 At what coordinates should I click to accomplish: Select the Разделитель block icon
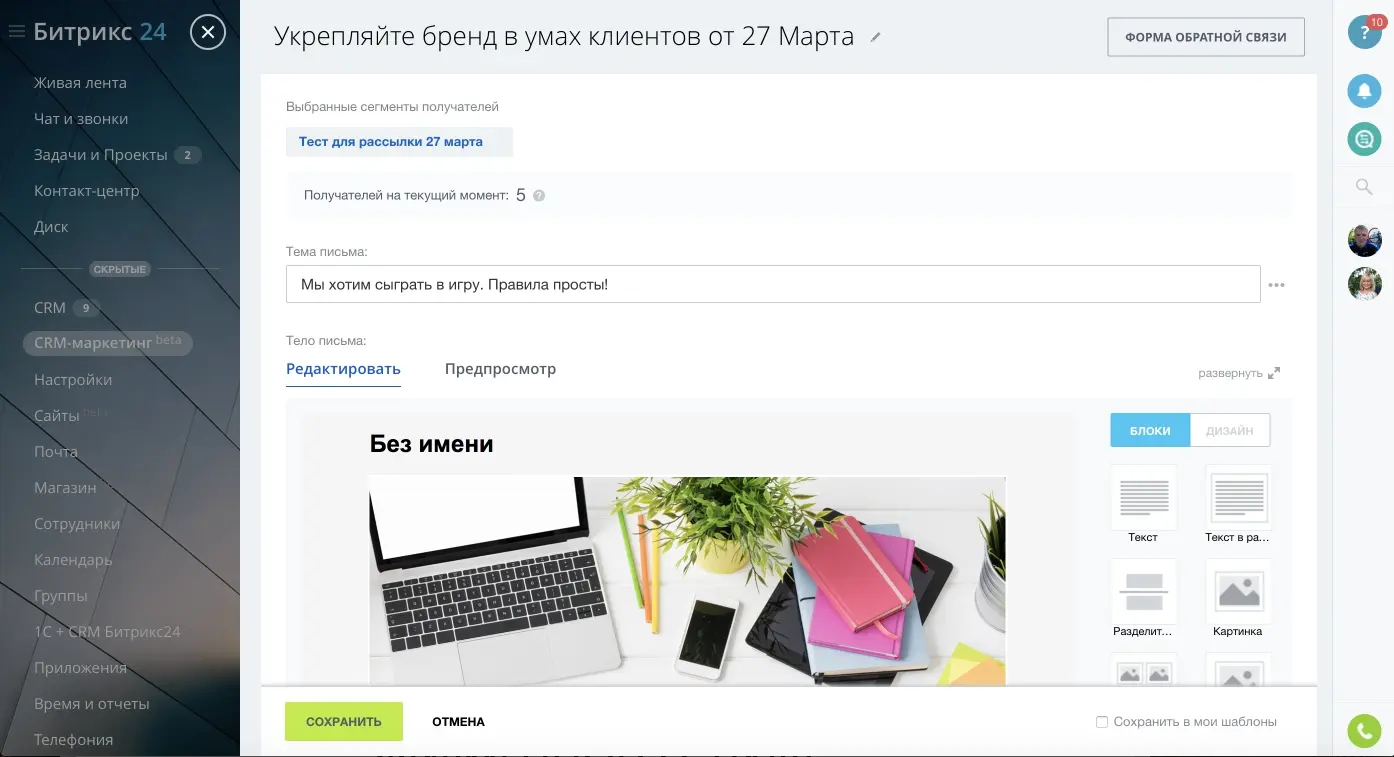point(1143,590)
